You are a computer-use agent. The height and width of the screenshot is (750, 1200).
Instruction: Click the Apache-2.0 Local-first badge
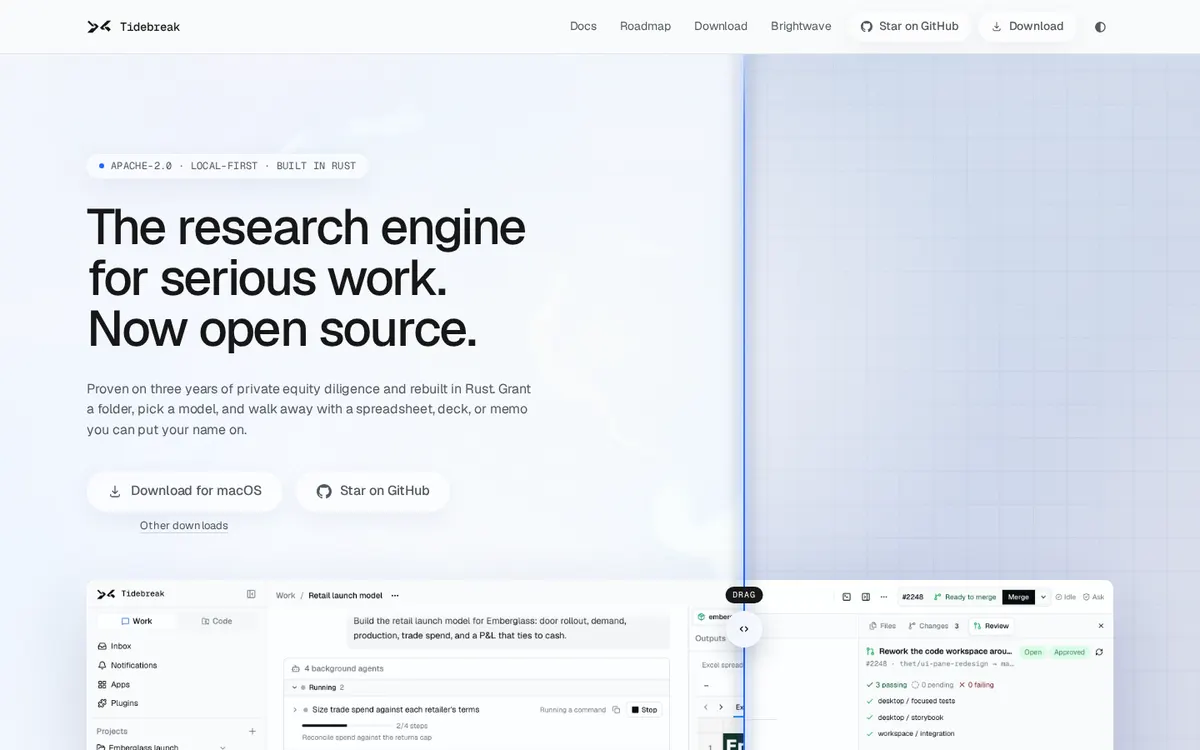pyautogui.click(x=227, y=166)
